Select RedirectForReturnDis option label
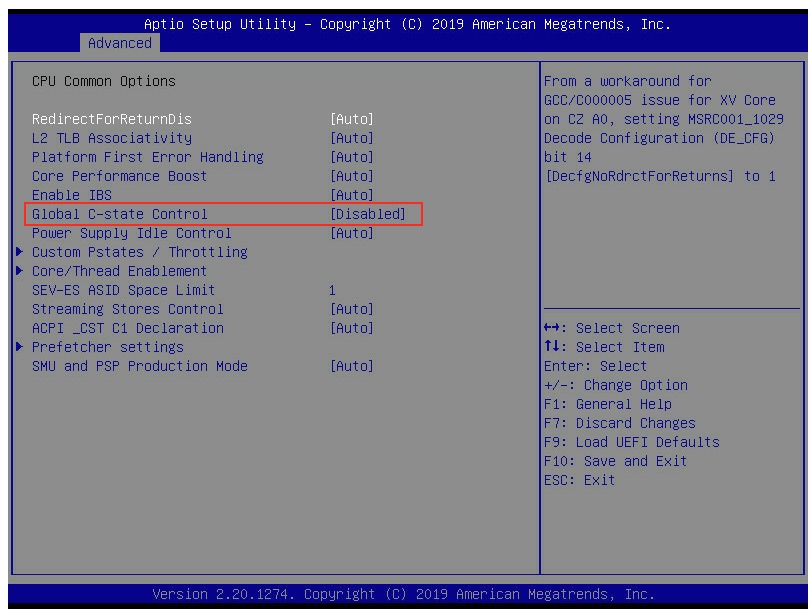The height and width of the screenshot is (614, 811). (112, 119)
